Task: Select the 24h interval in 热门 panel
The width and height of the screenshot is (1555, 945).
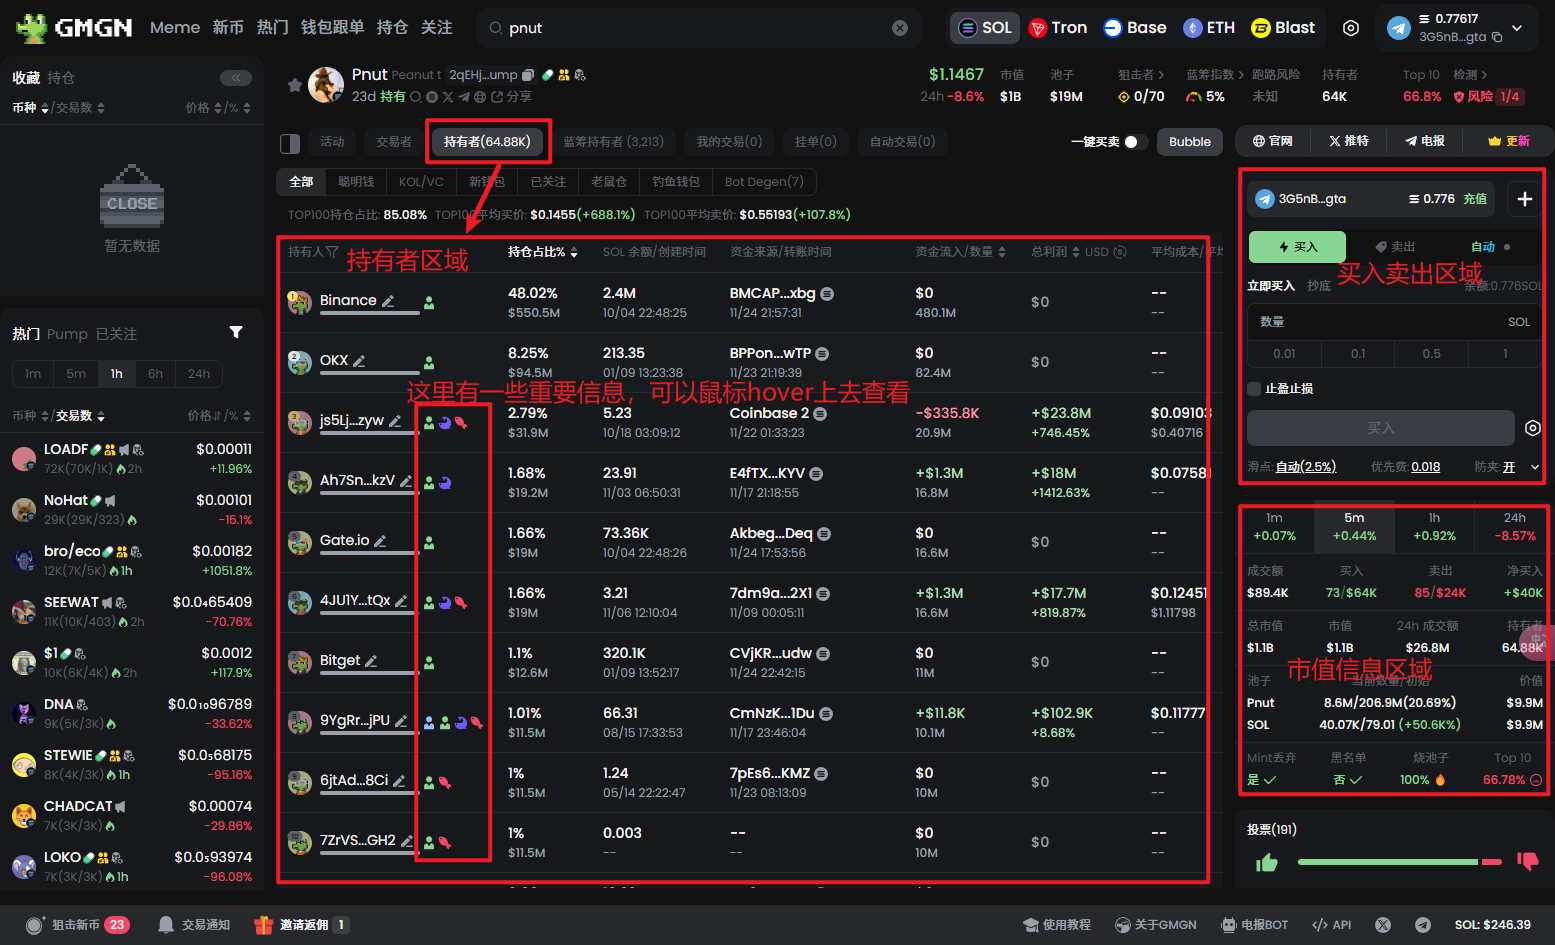Action: [x=199, y=374]
